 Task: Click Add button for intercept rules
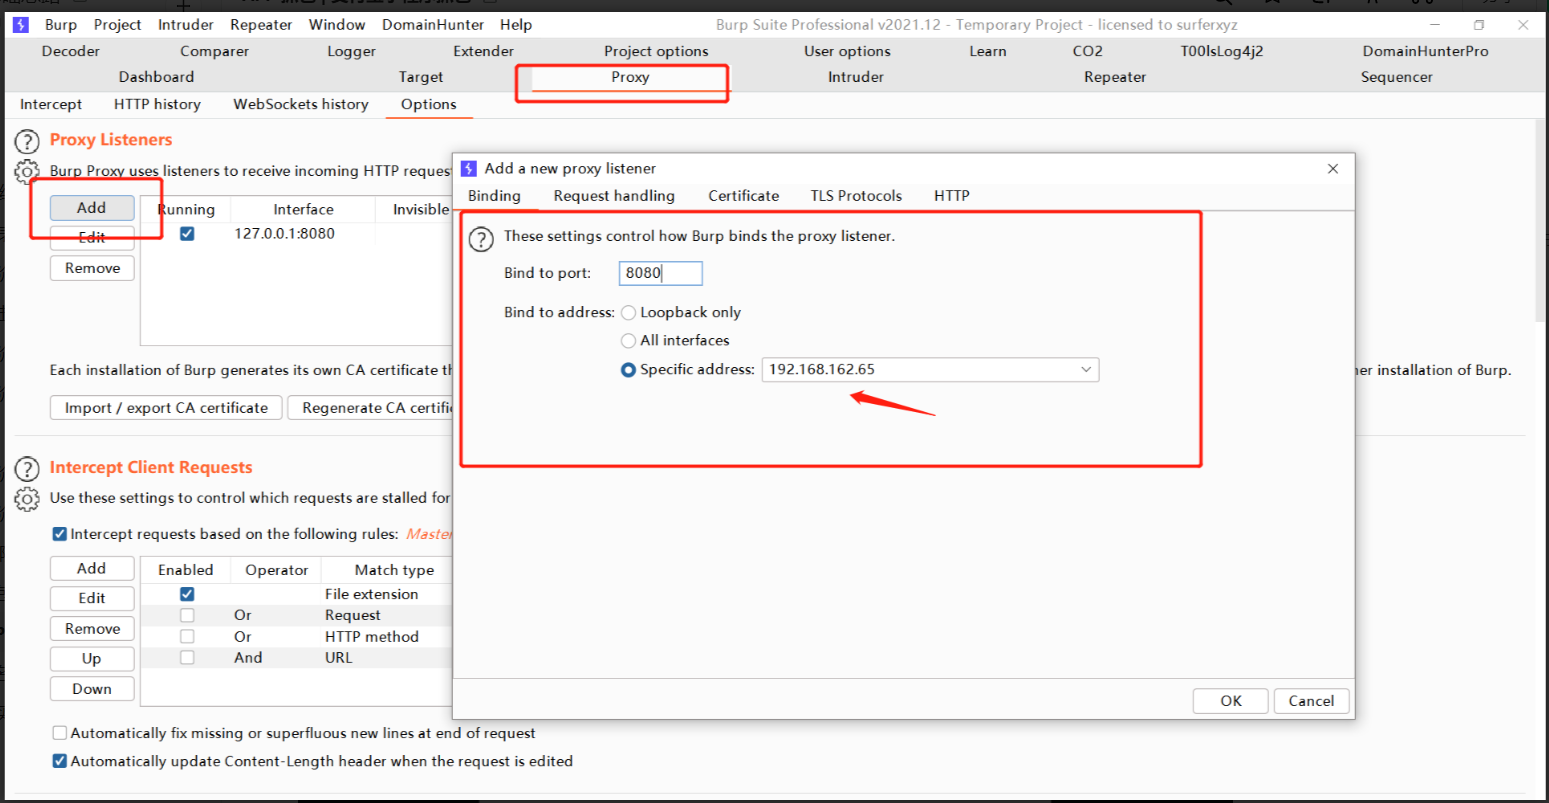point(92,568)
